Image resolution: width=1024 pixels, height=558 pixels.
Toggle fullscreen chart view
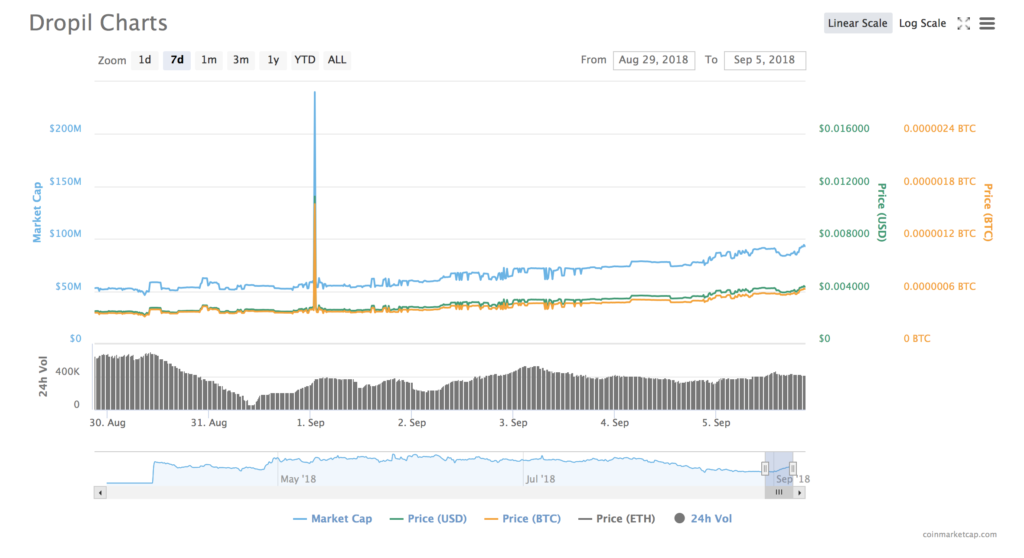(963, 23)
